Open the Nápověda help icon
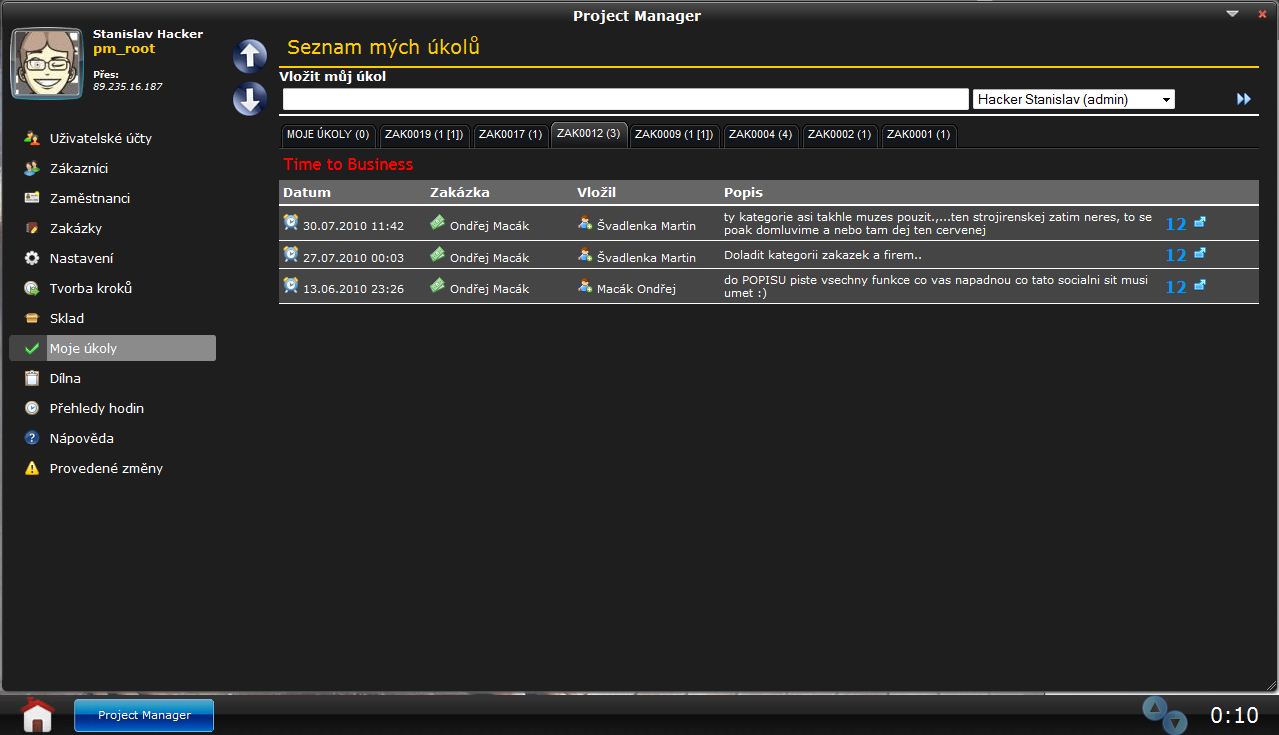1279x735 pixels. (32, 438)
